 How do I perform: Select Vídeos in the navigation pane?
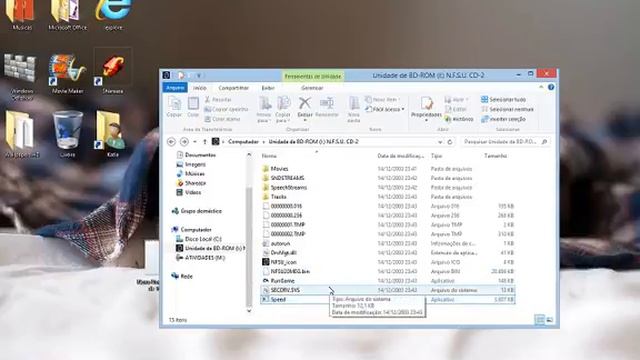tap(189, 192)
